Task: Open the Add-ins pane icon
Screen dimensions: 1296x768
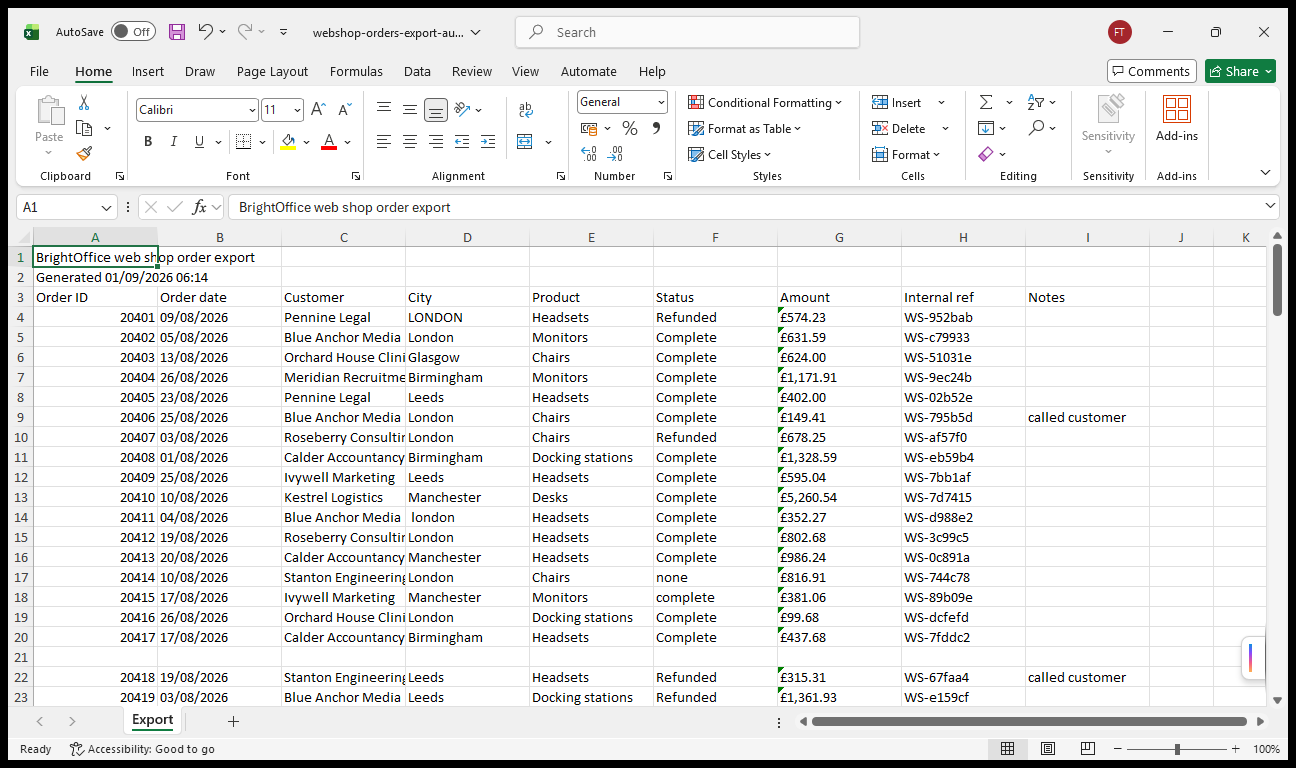Action: (1177, 118)
